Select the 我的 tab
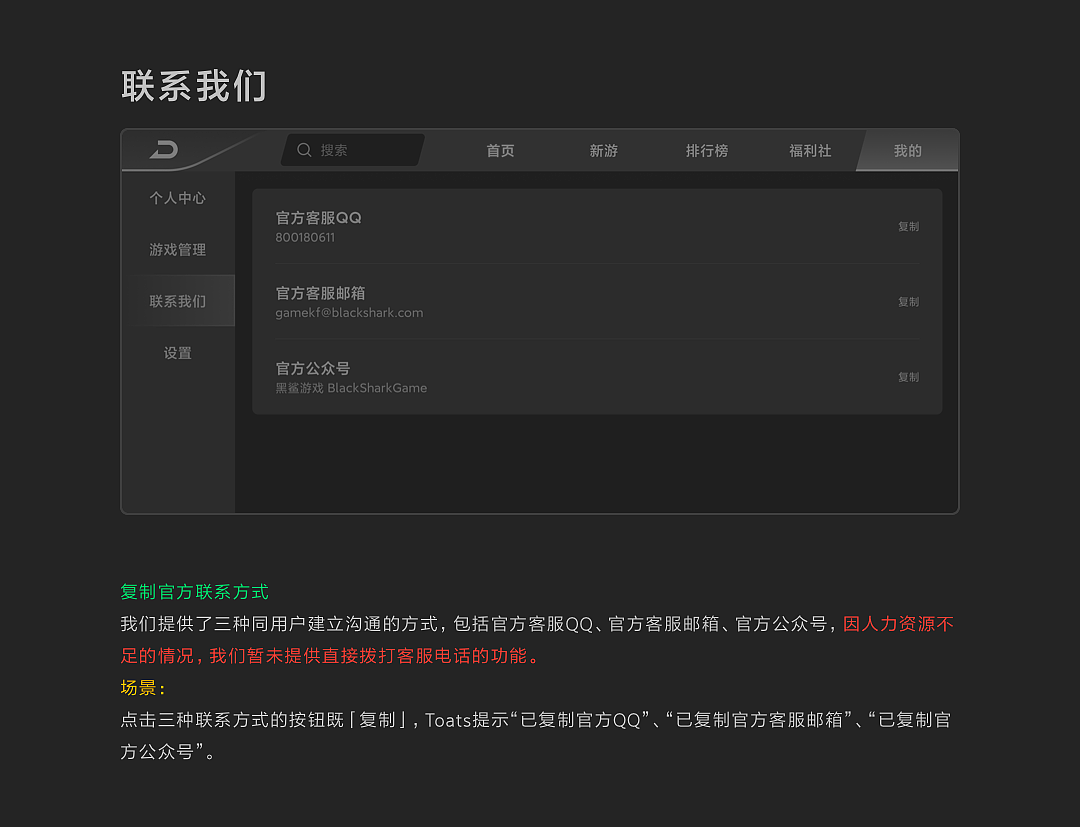Image resolution: width=1080 pixels, height=827 pixels. click(x=907, y=151)
